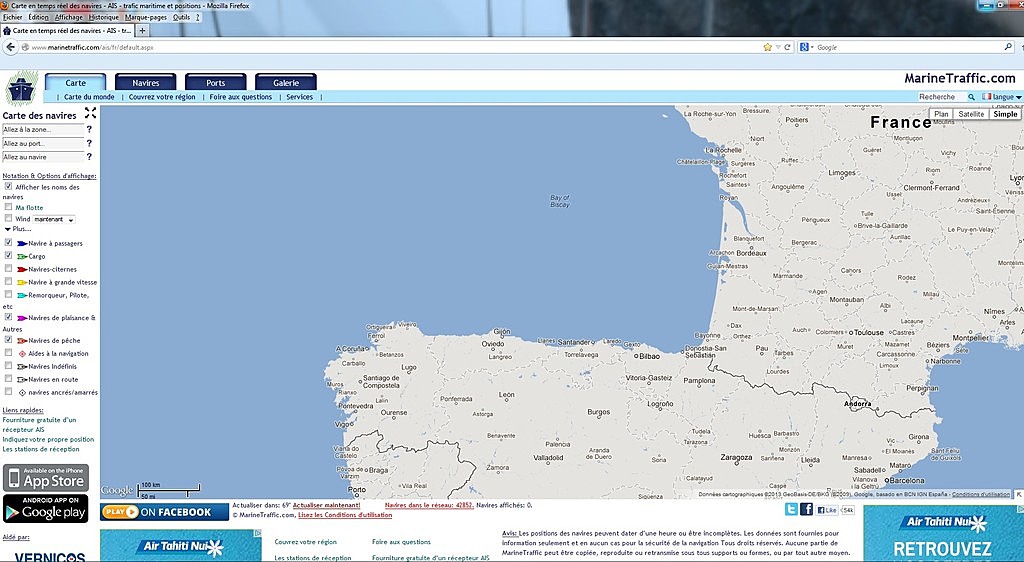Click the blue passenger ship legend icon

tap(22, 243)
